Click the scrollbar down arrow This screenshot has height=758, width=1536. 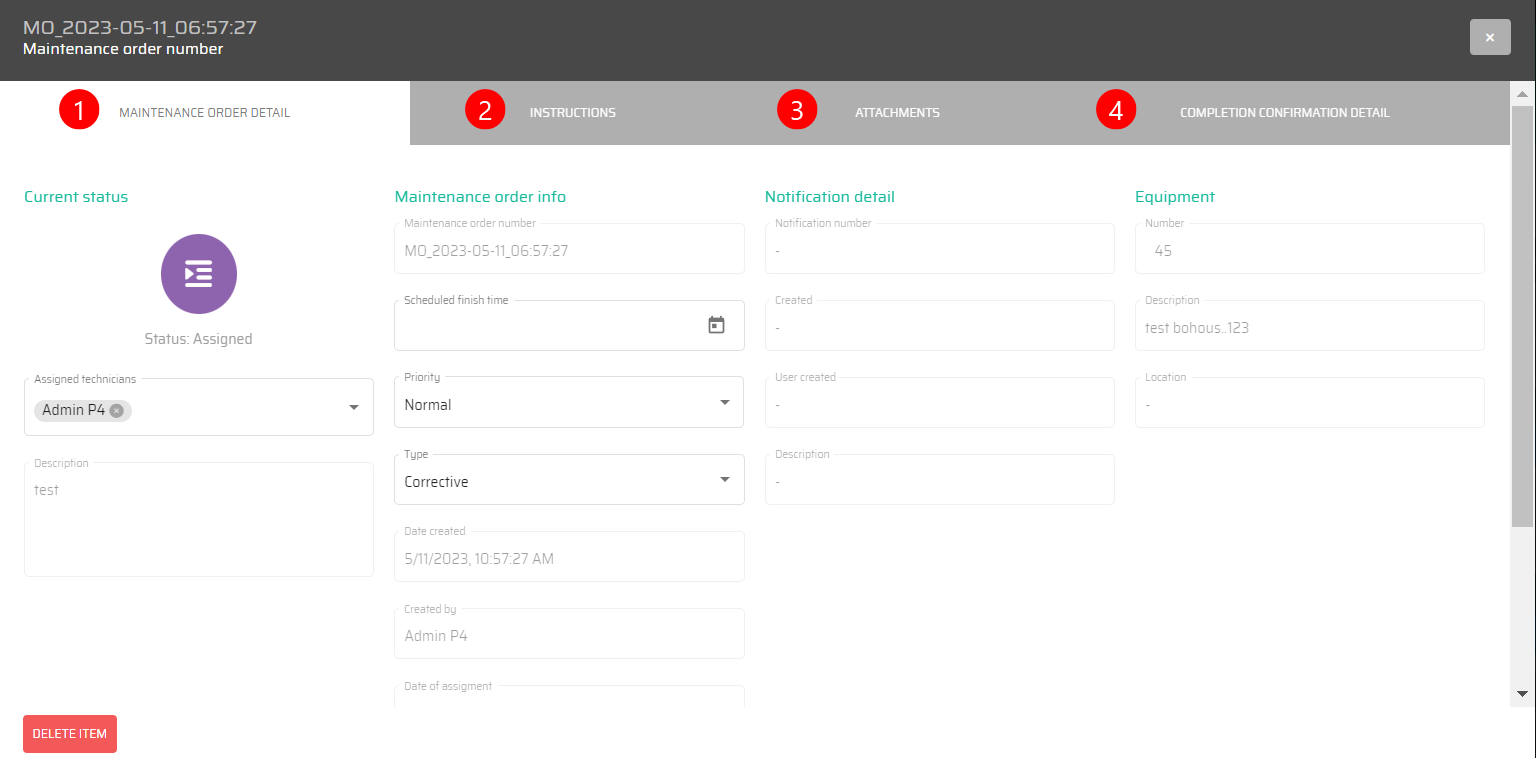(x=1522, y=693)
